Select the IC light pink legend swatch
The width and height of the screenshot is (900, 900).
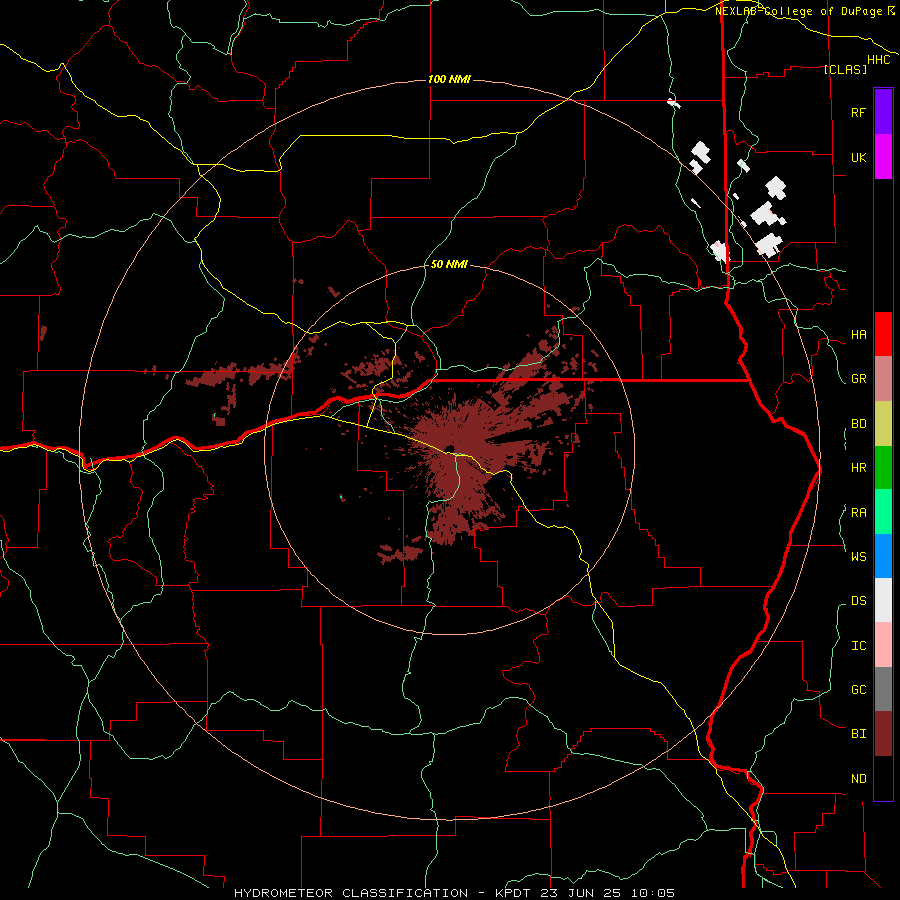[883, 645]
